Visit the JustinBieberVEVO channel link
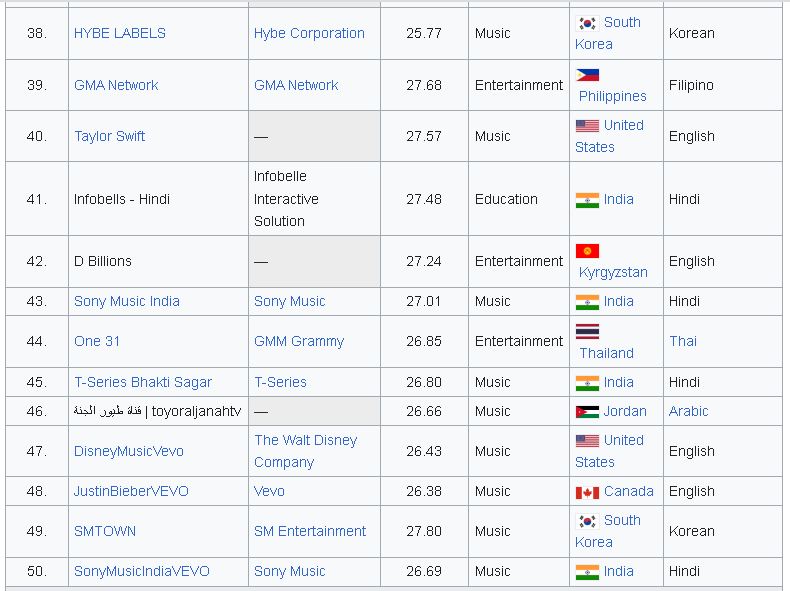The height and width of the screenshot is (591, 790). [131, 491]
